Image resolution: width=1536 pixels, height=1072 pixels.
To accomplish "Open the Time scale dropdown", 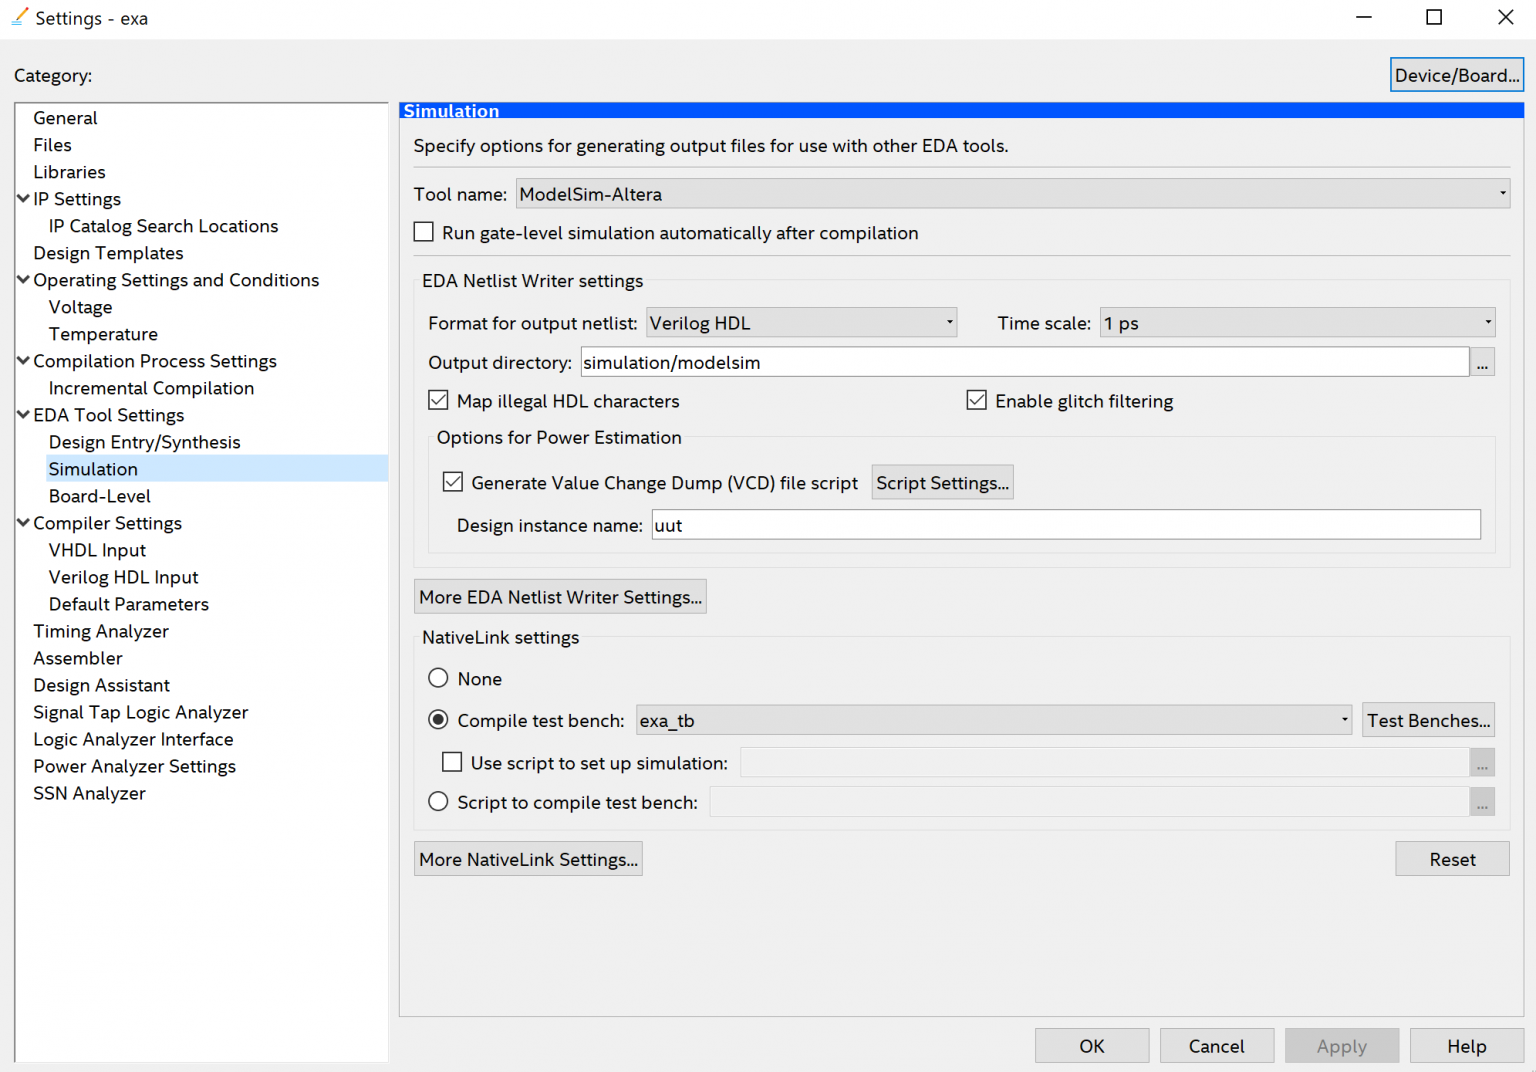I will point(1297,323).
